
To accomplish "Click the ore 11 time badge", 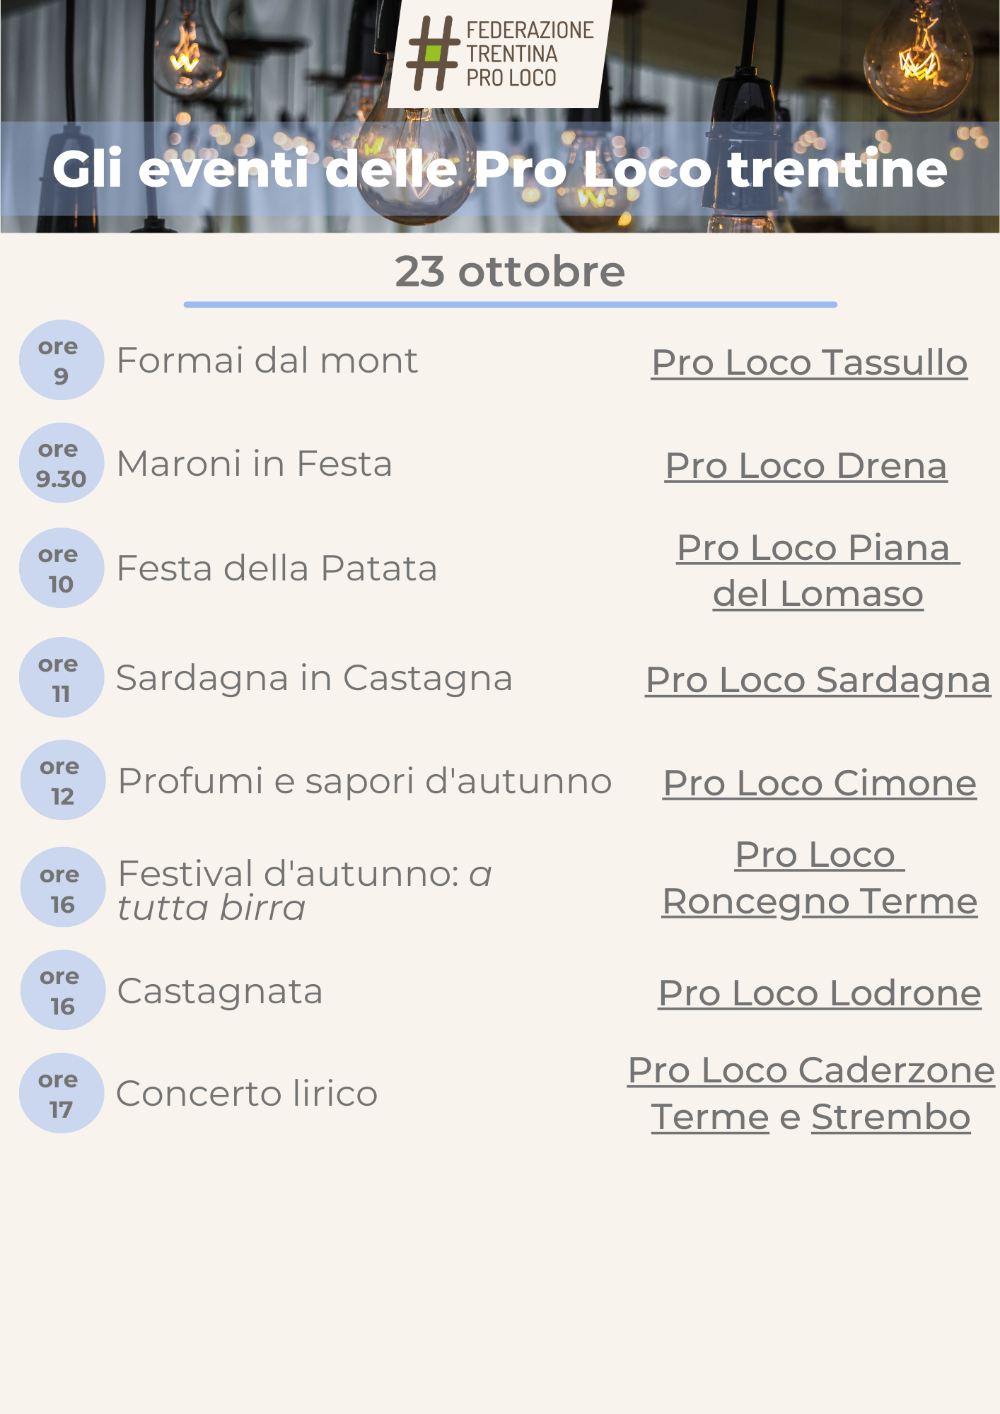I will [x=61, y=678].
